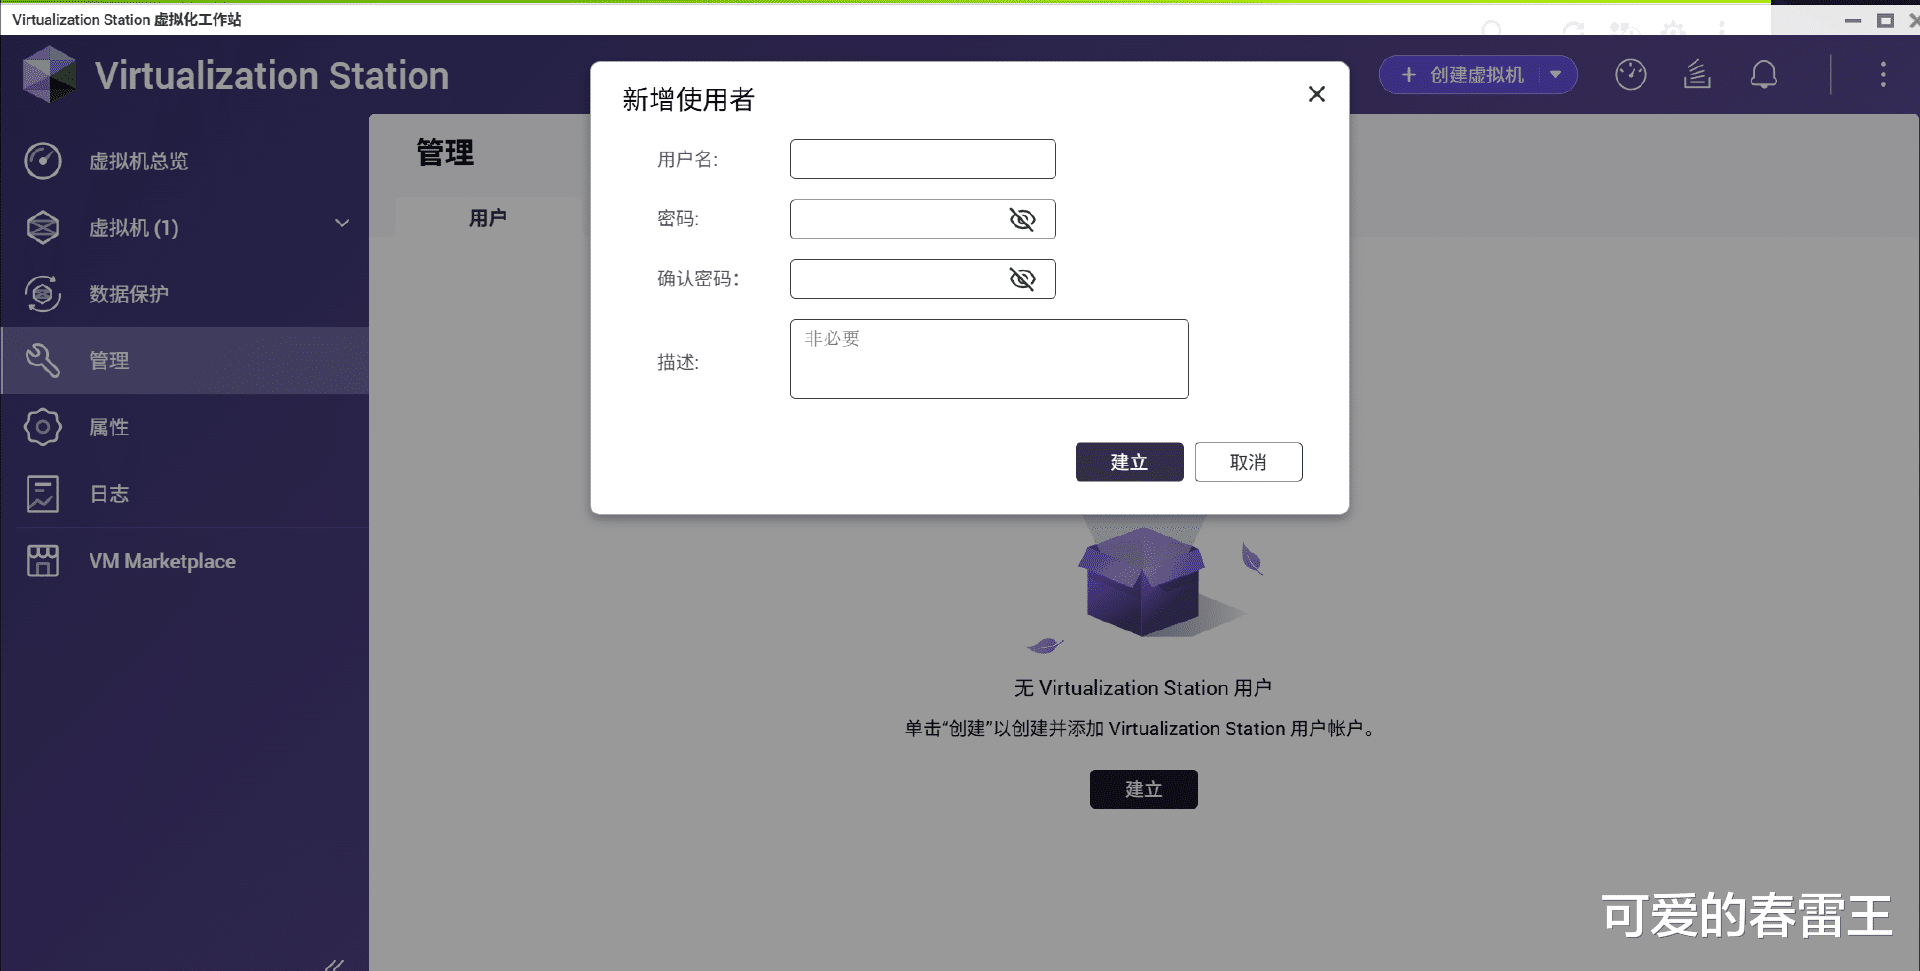
Task: Cancel the dialog with 取消
Action: [1248, 461]
